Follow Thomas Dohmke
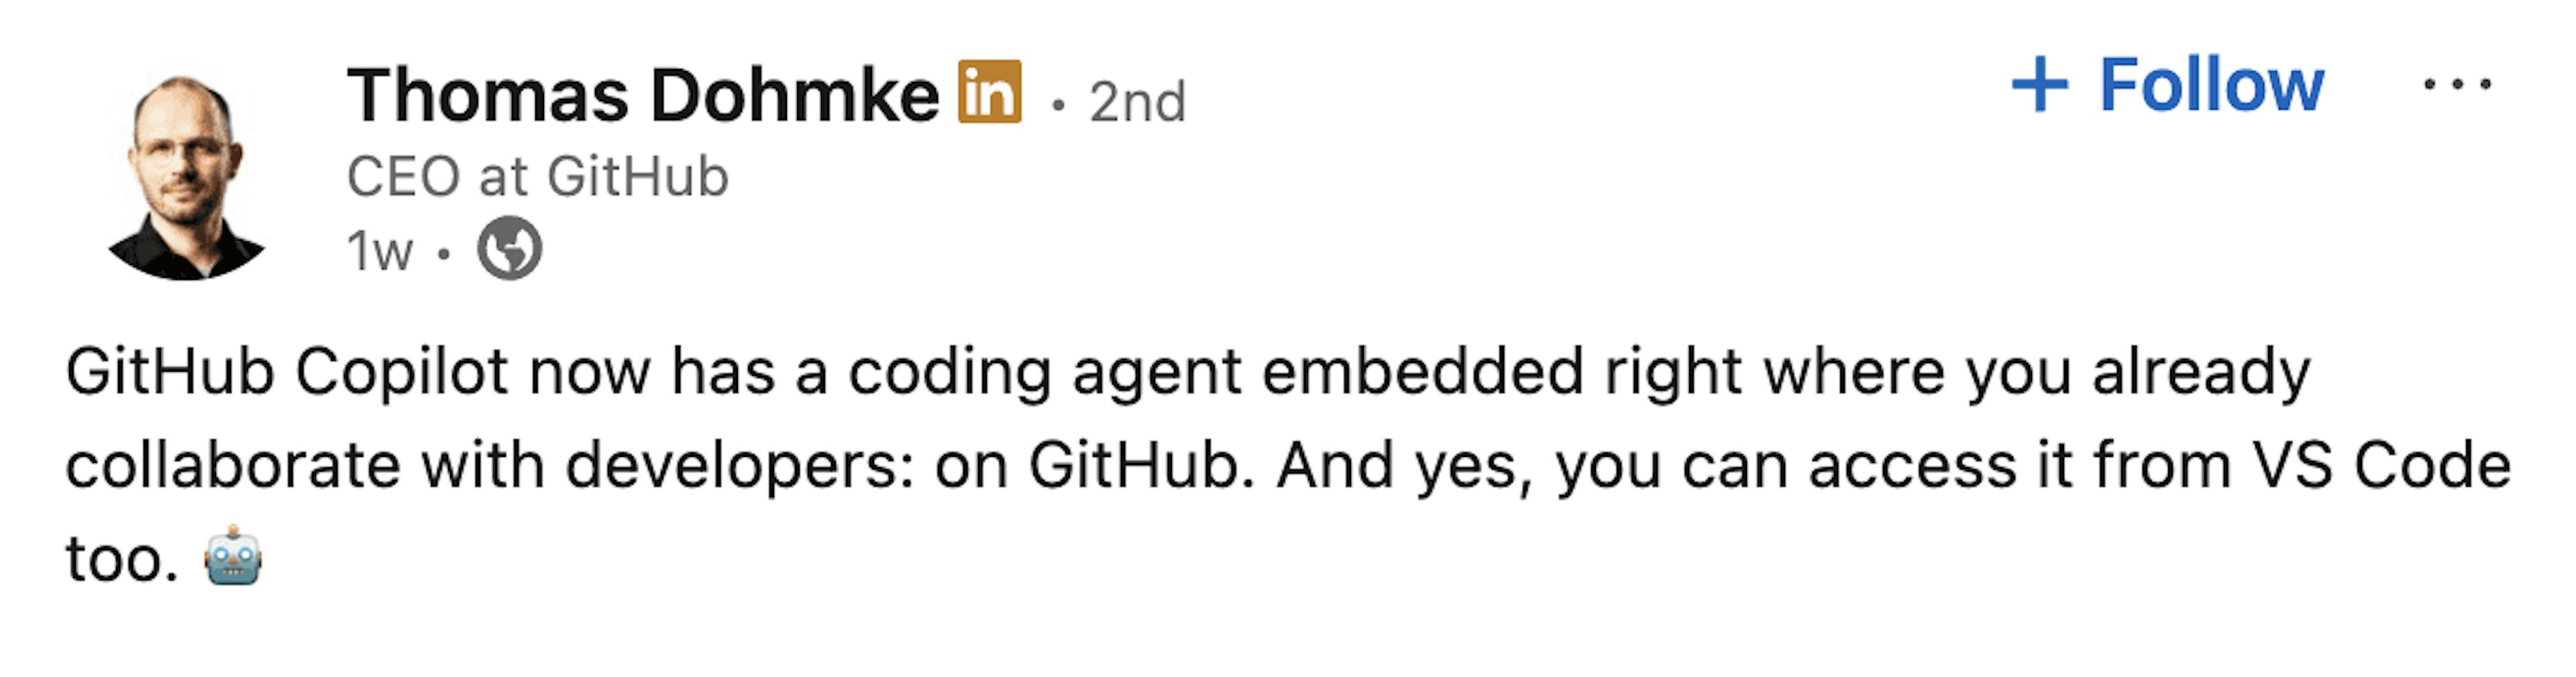Screen dimensions: 2576x677 tap(2210, 86)
